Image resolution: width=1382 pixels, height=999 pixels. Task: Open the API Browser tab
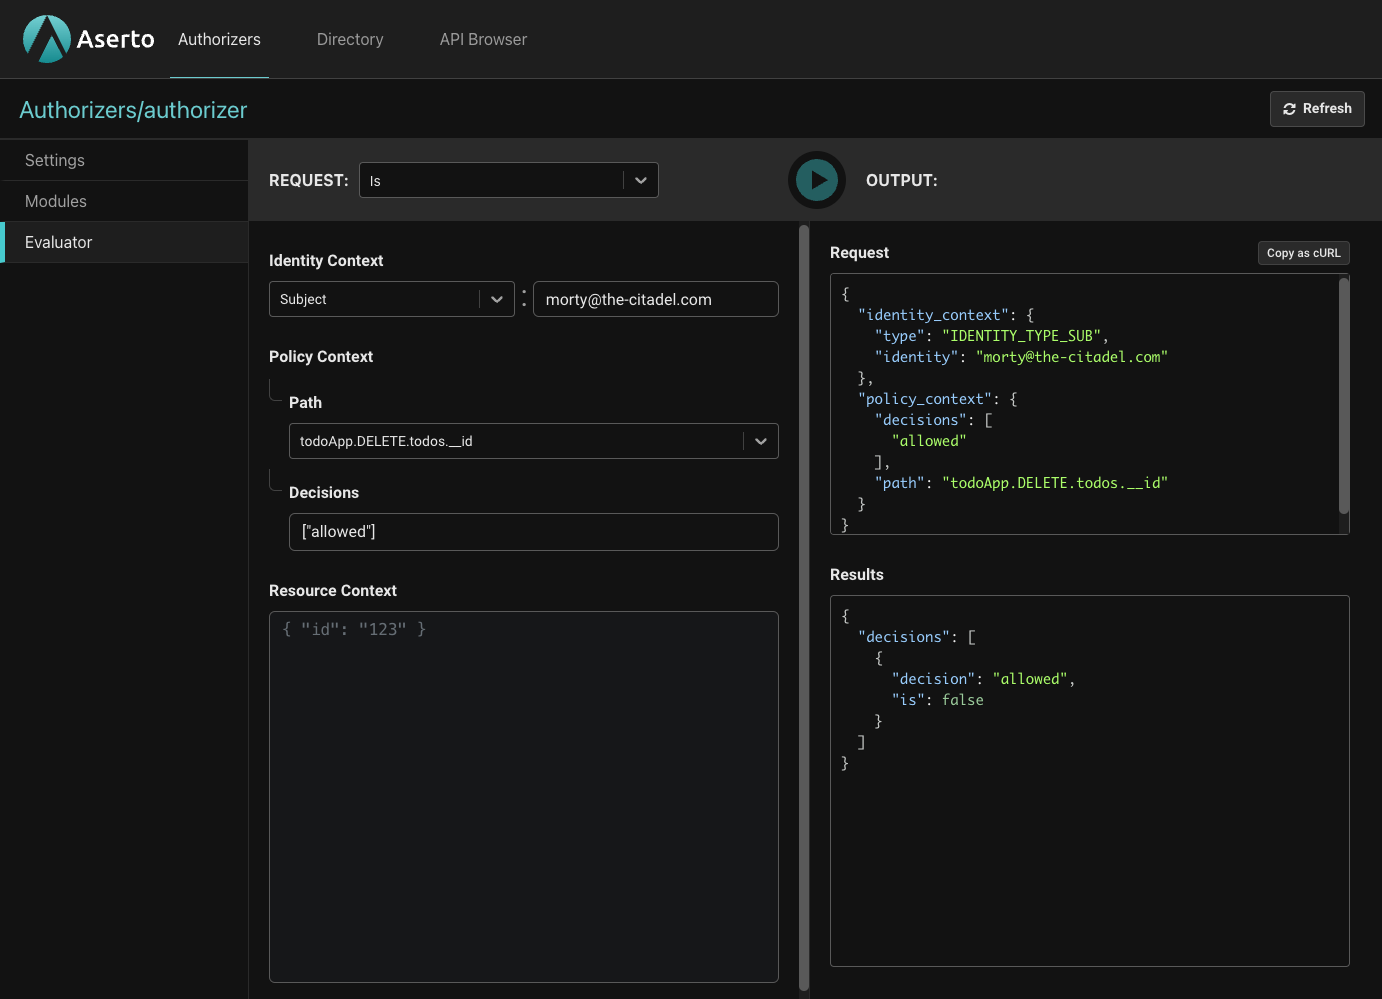pos(483,39)
